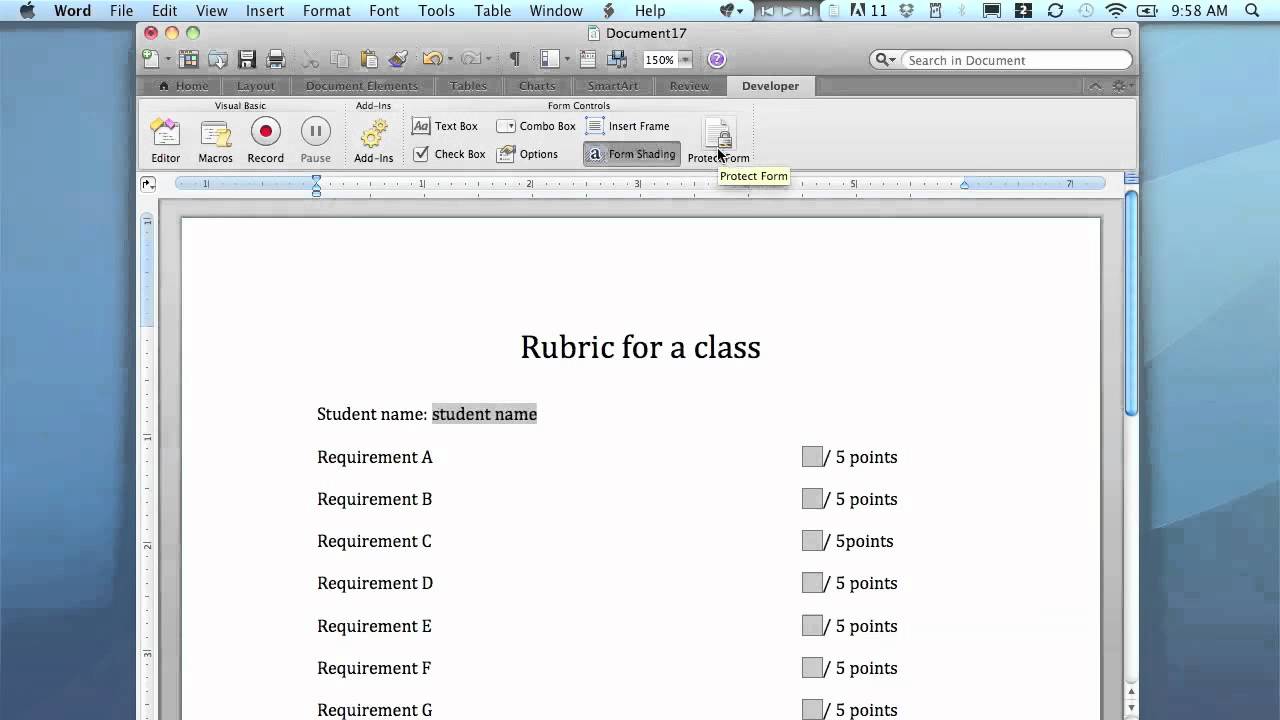Create a new blank document

tap(150, 59)
